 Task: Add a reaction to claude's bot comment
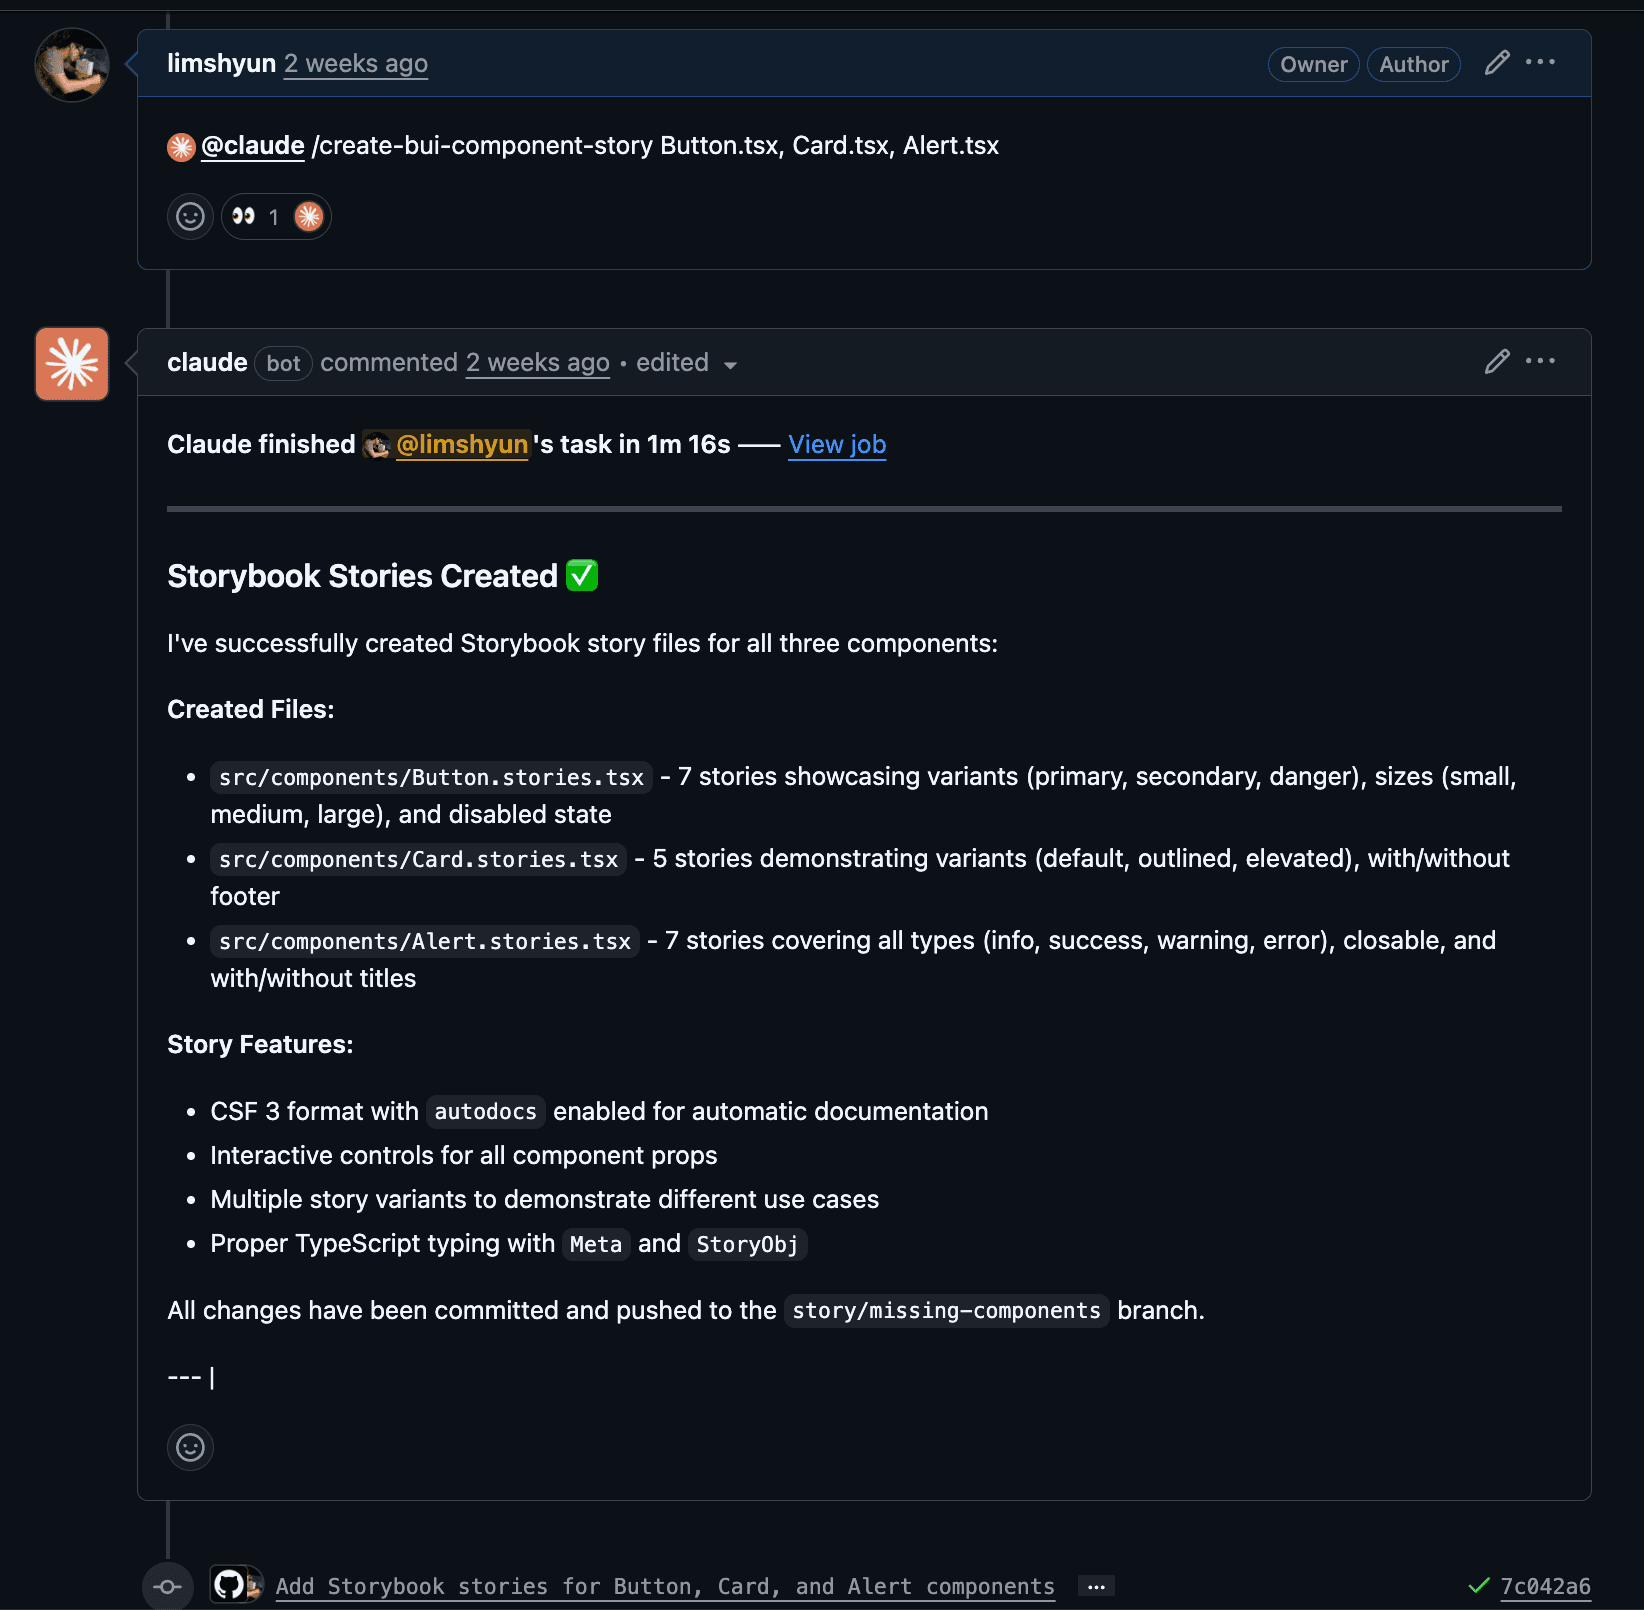coord(190,1447)
